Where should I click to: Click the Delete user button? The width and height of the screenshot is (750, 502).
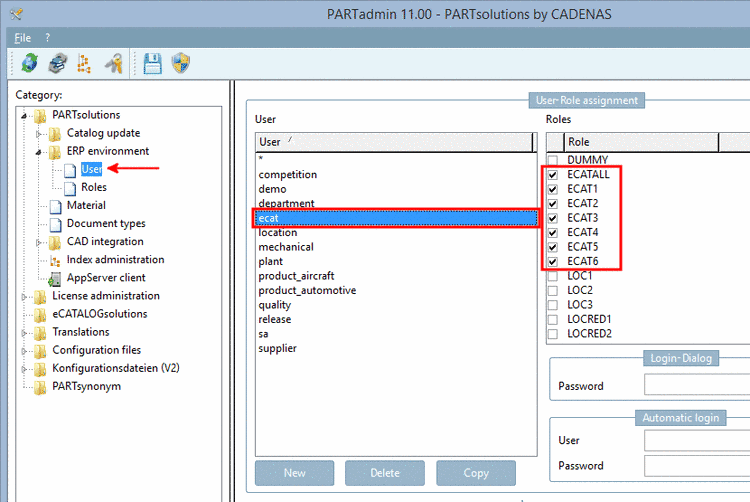[385, 473]
